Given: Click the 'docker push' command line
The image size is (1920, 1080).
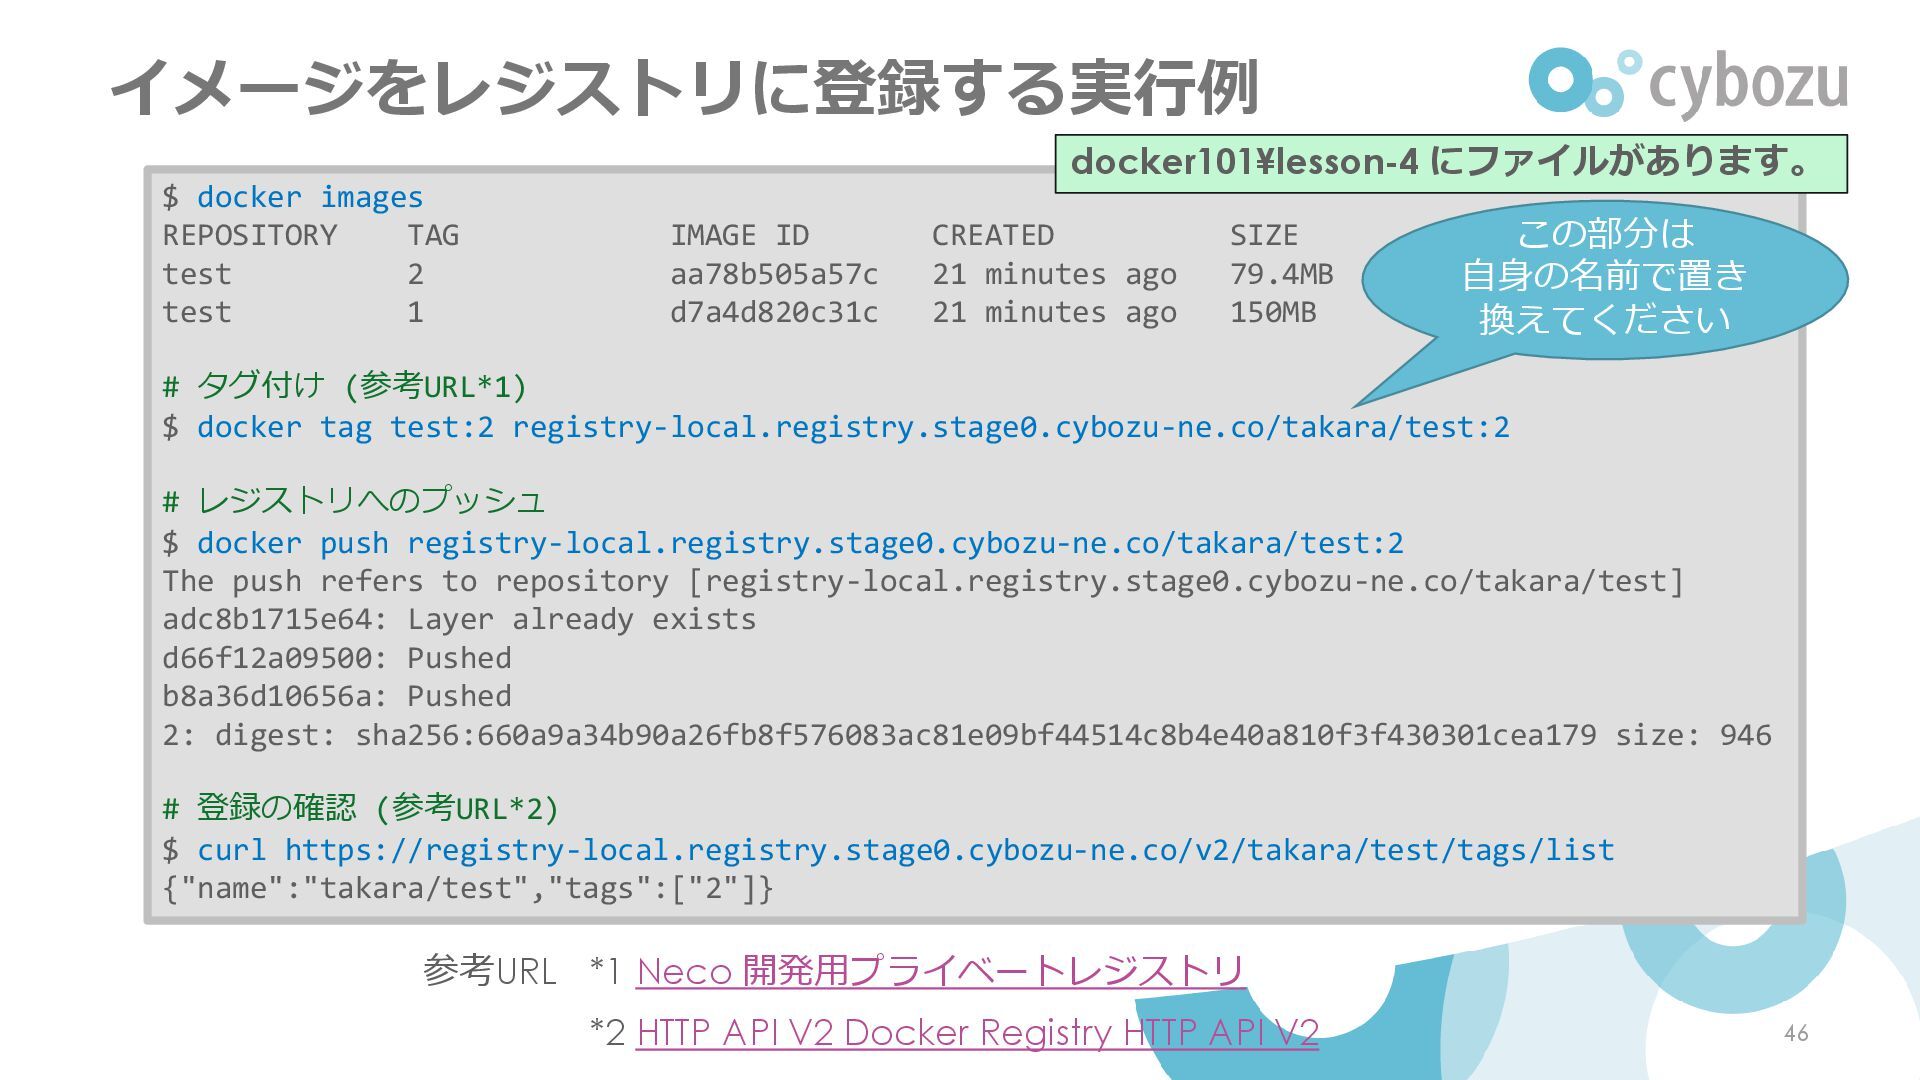Looking at the screenshot, I should tap(783, 543).
